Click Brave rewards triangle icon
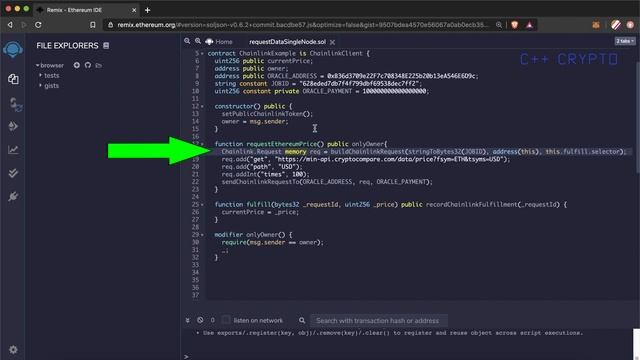640x360 pixels. point(529,25)
